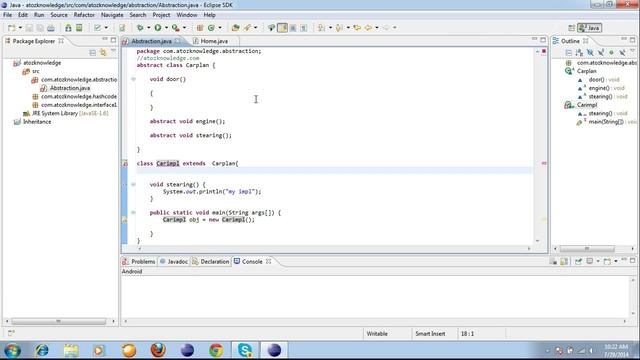Toggle Link with Editor in Package Explorer
The height and width of the screenshot is (360, 640).
click(103, 53)
